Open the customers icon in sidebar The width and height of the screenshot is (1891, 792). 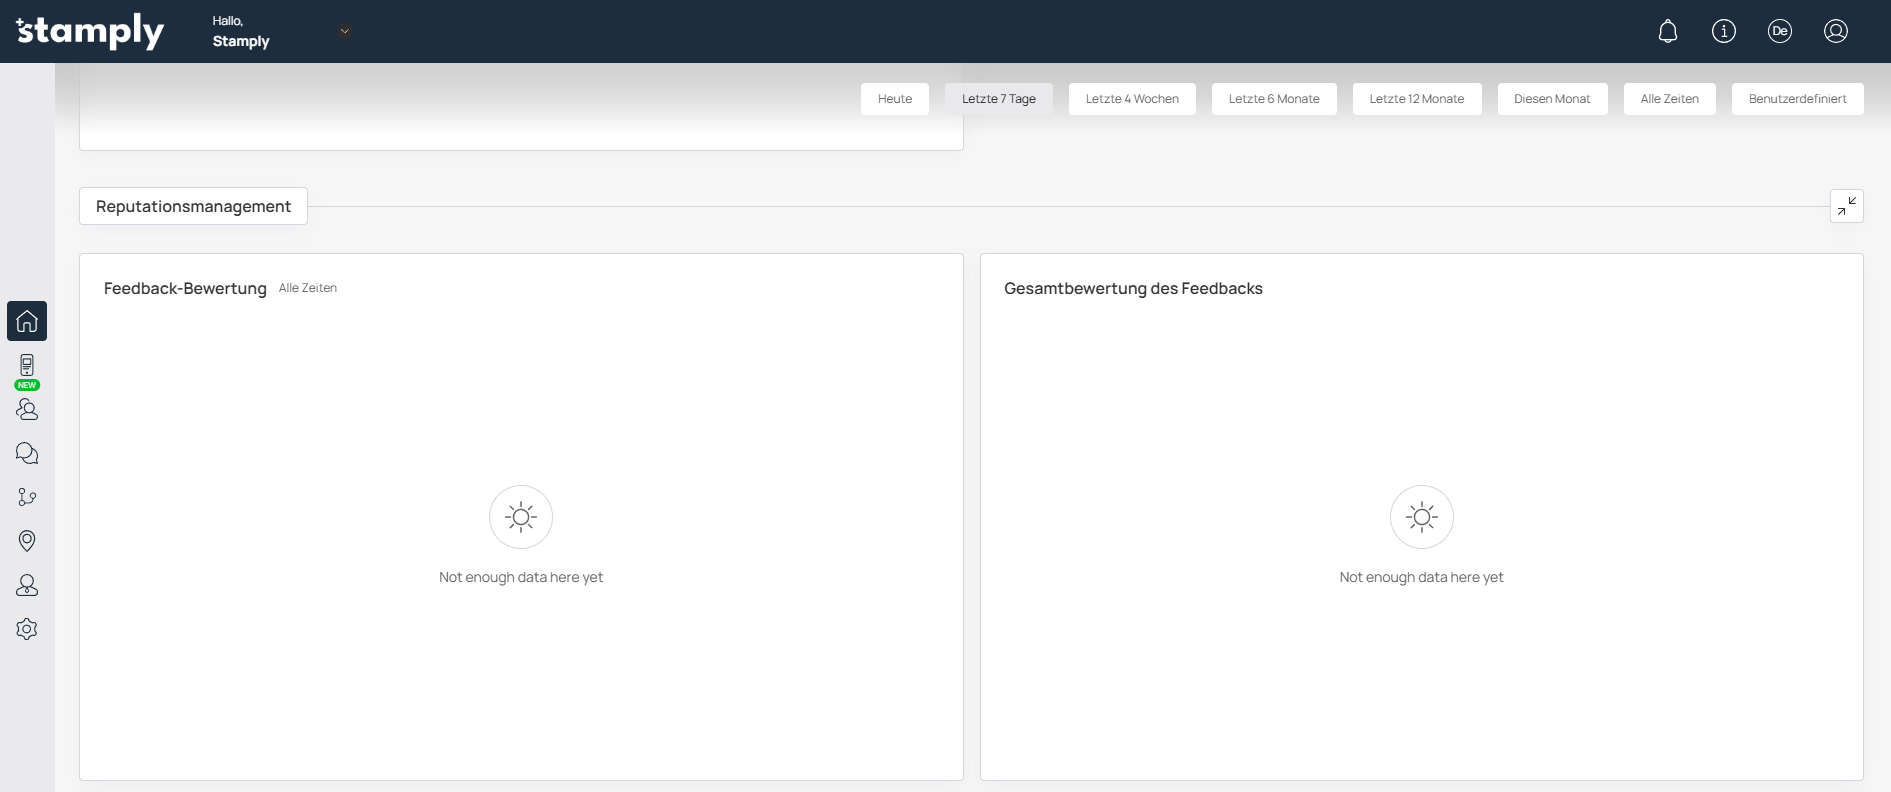click(27, 409)
